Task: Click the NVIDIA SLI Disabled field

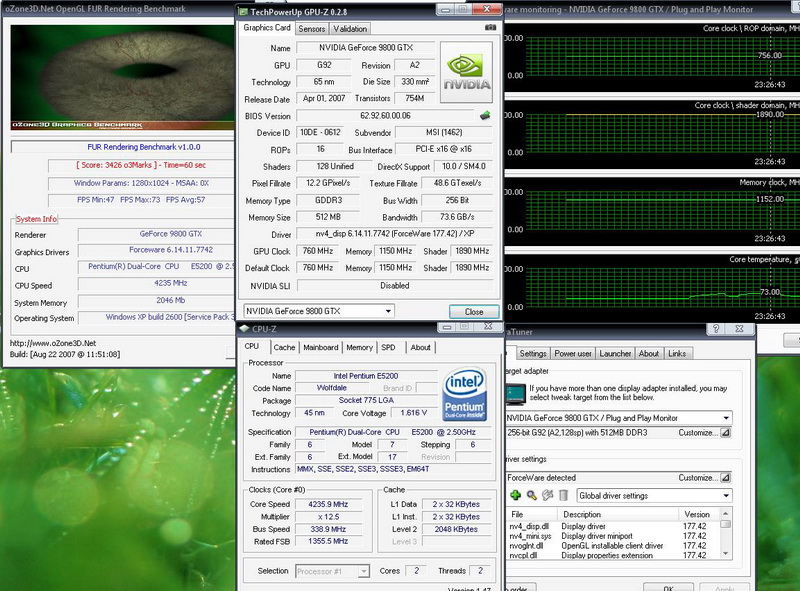Action: click(394, 286)
